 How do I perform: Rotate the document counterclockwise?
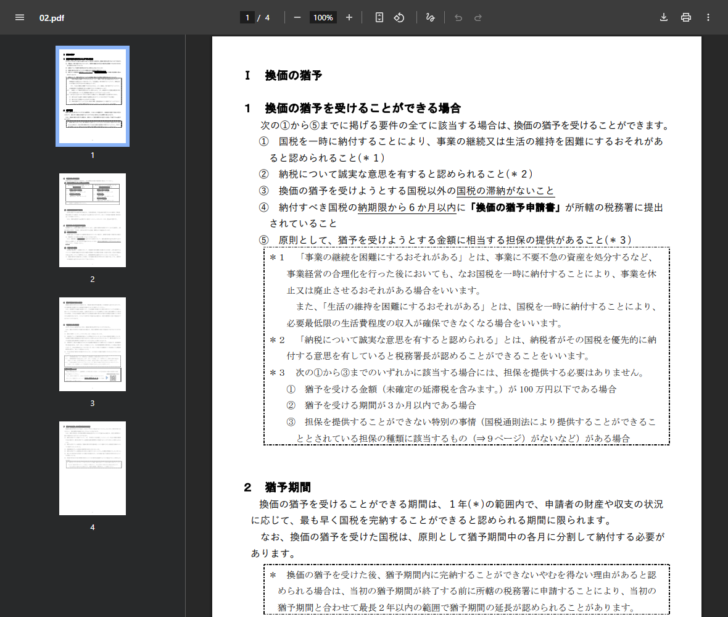399,18
